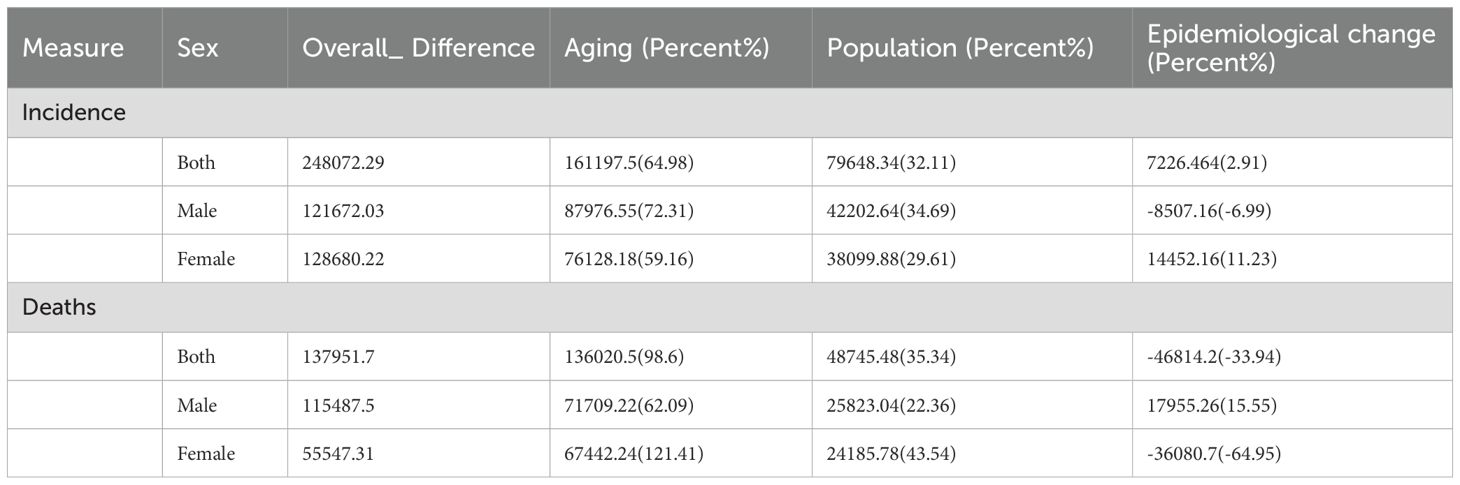
Task: Click the Sex column header
Action: click(x=198, y=48)
